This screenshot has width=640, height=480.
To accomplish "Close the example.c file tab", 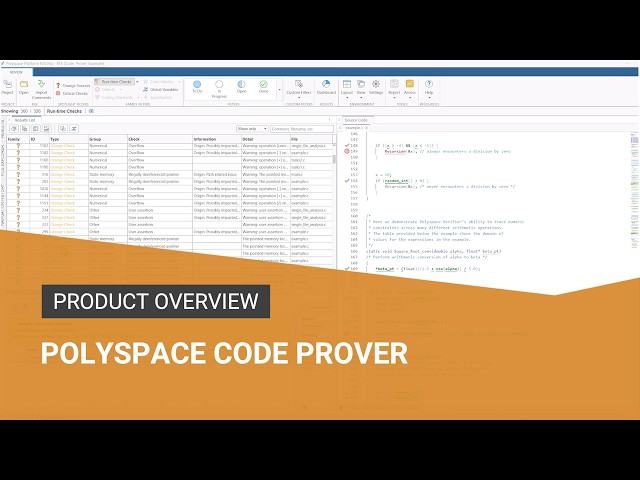I will (x=366, y=128).
